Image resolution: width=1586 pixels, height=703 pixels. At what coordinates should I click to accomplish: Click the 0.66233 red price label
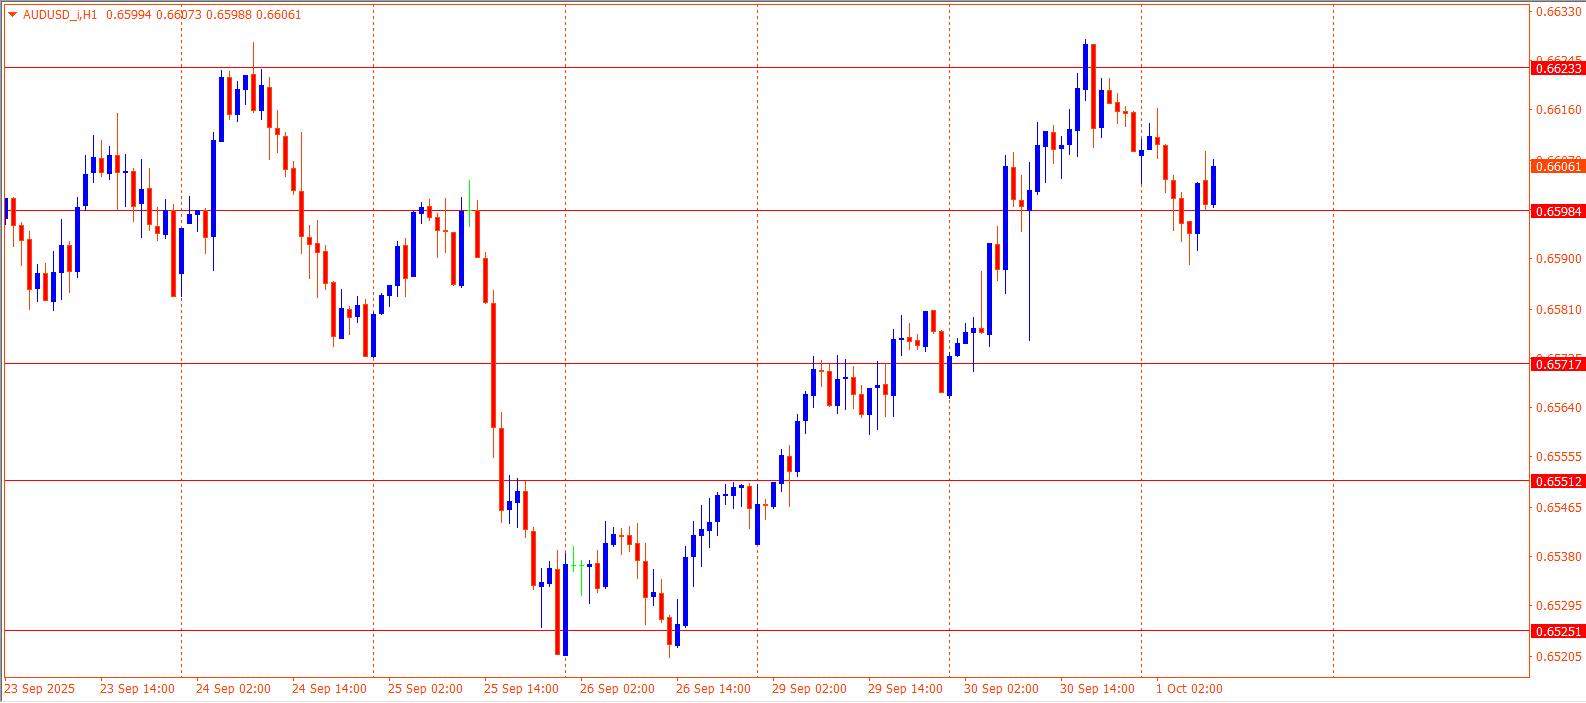point(1558,68)
